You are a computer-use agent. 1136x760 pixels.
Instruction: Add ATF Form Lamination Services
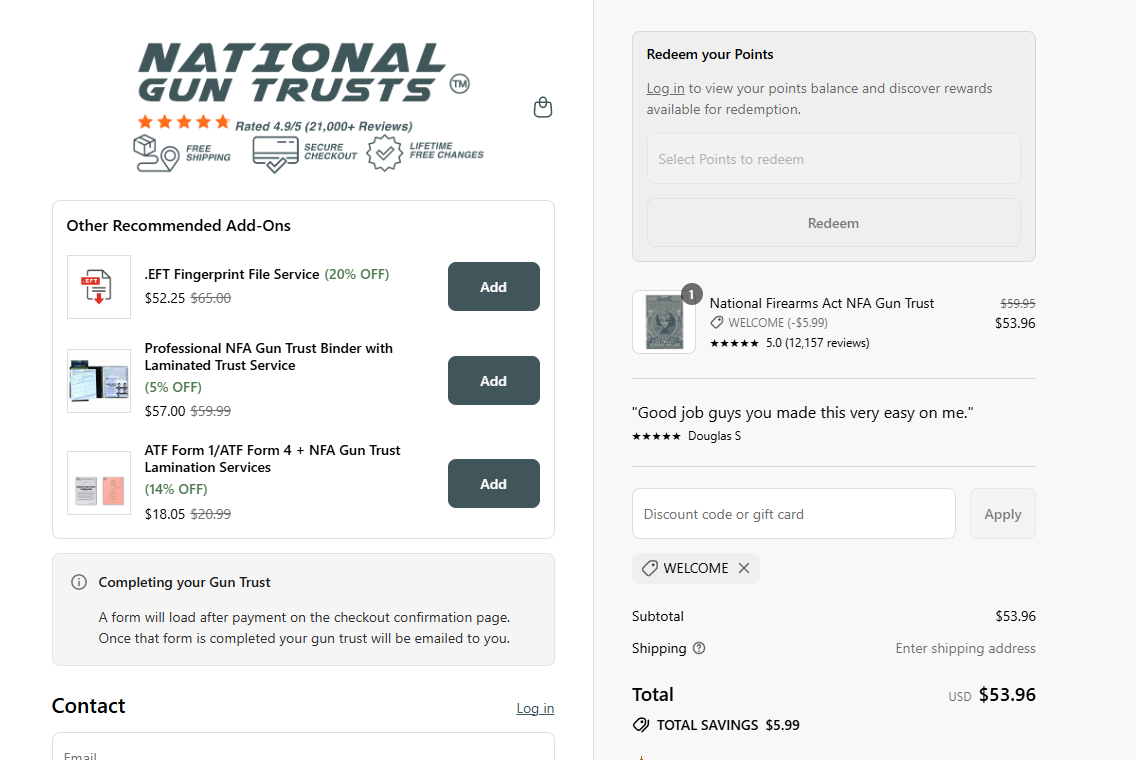point(493,483)
